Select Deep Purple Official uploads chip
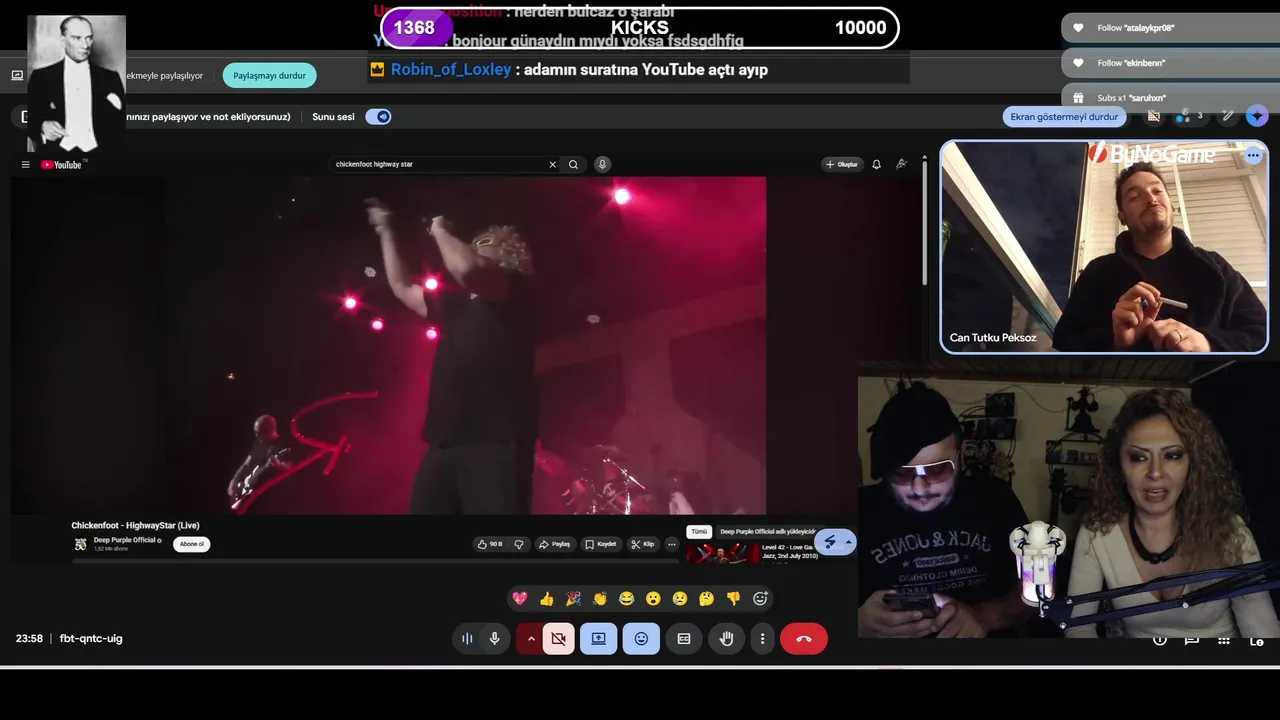This screenshot has height=720, width=1280. pyautogui.click(x=768, y=532)
